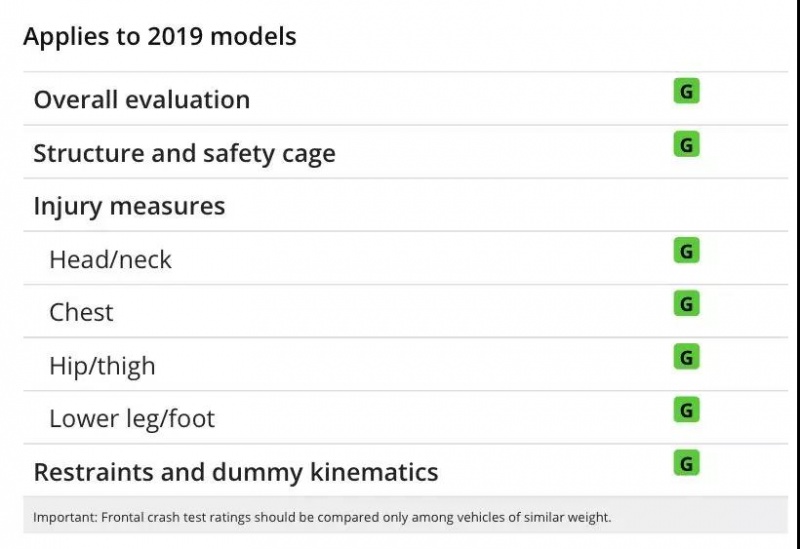This screenshot has width=800, height=549.
Task: Click the Injury measures section heading
Action: (x=129, y=207)
